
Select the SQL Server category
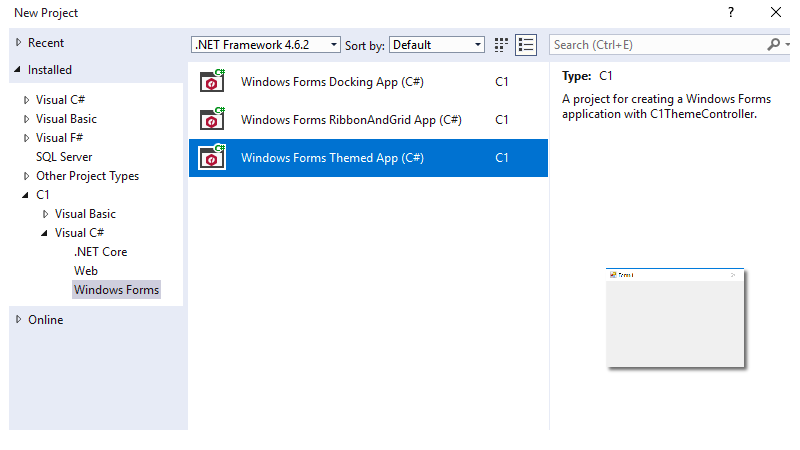(x=64, y=157)
